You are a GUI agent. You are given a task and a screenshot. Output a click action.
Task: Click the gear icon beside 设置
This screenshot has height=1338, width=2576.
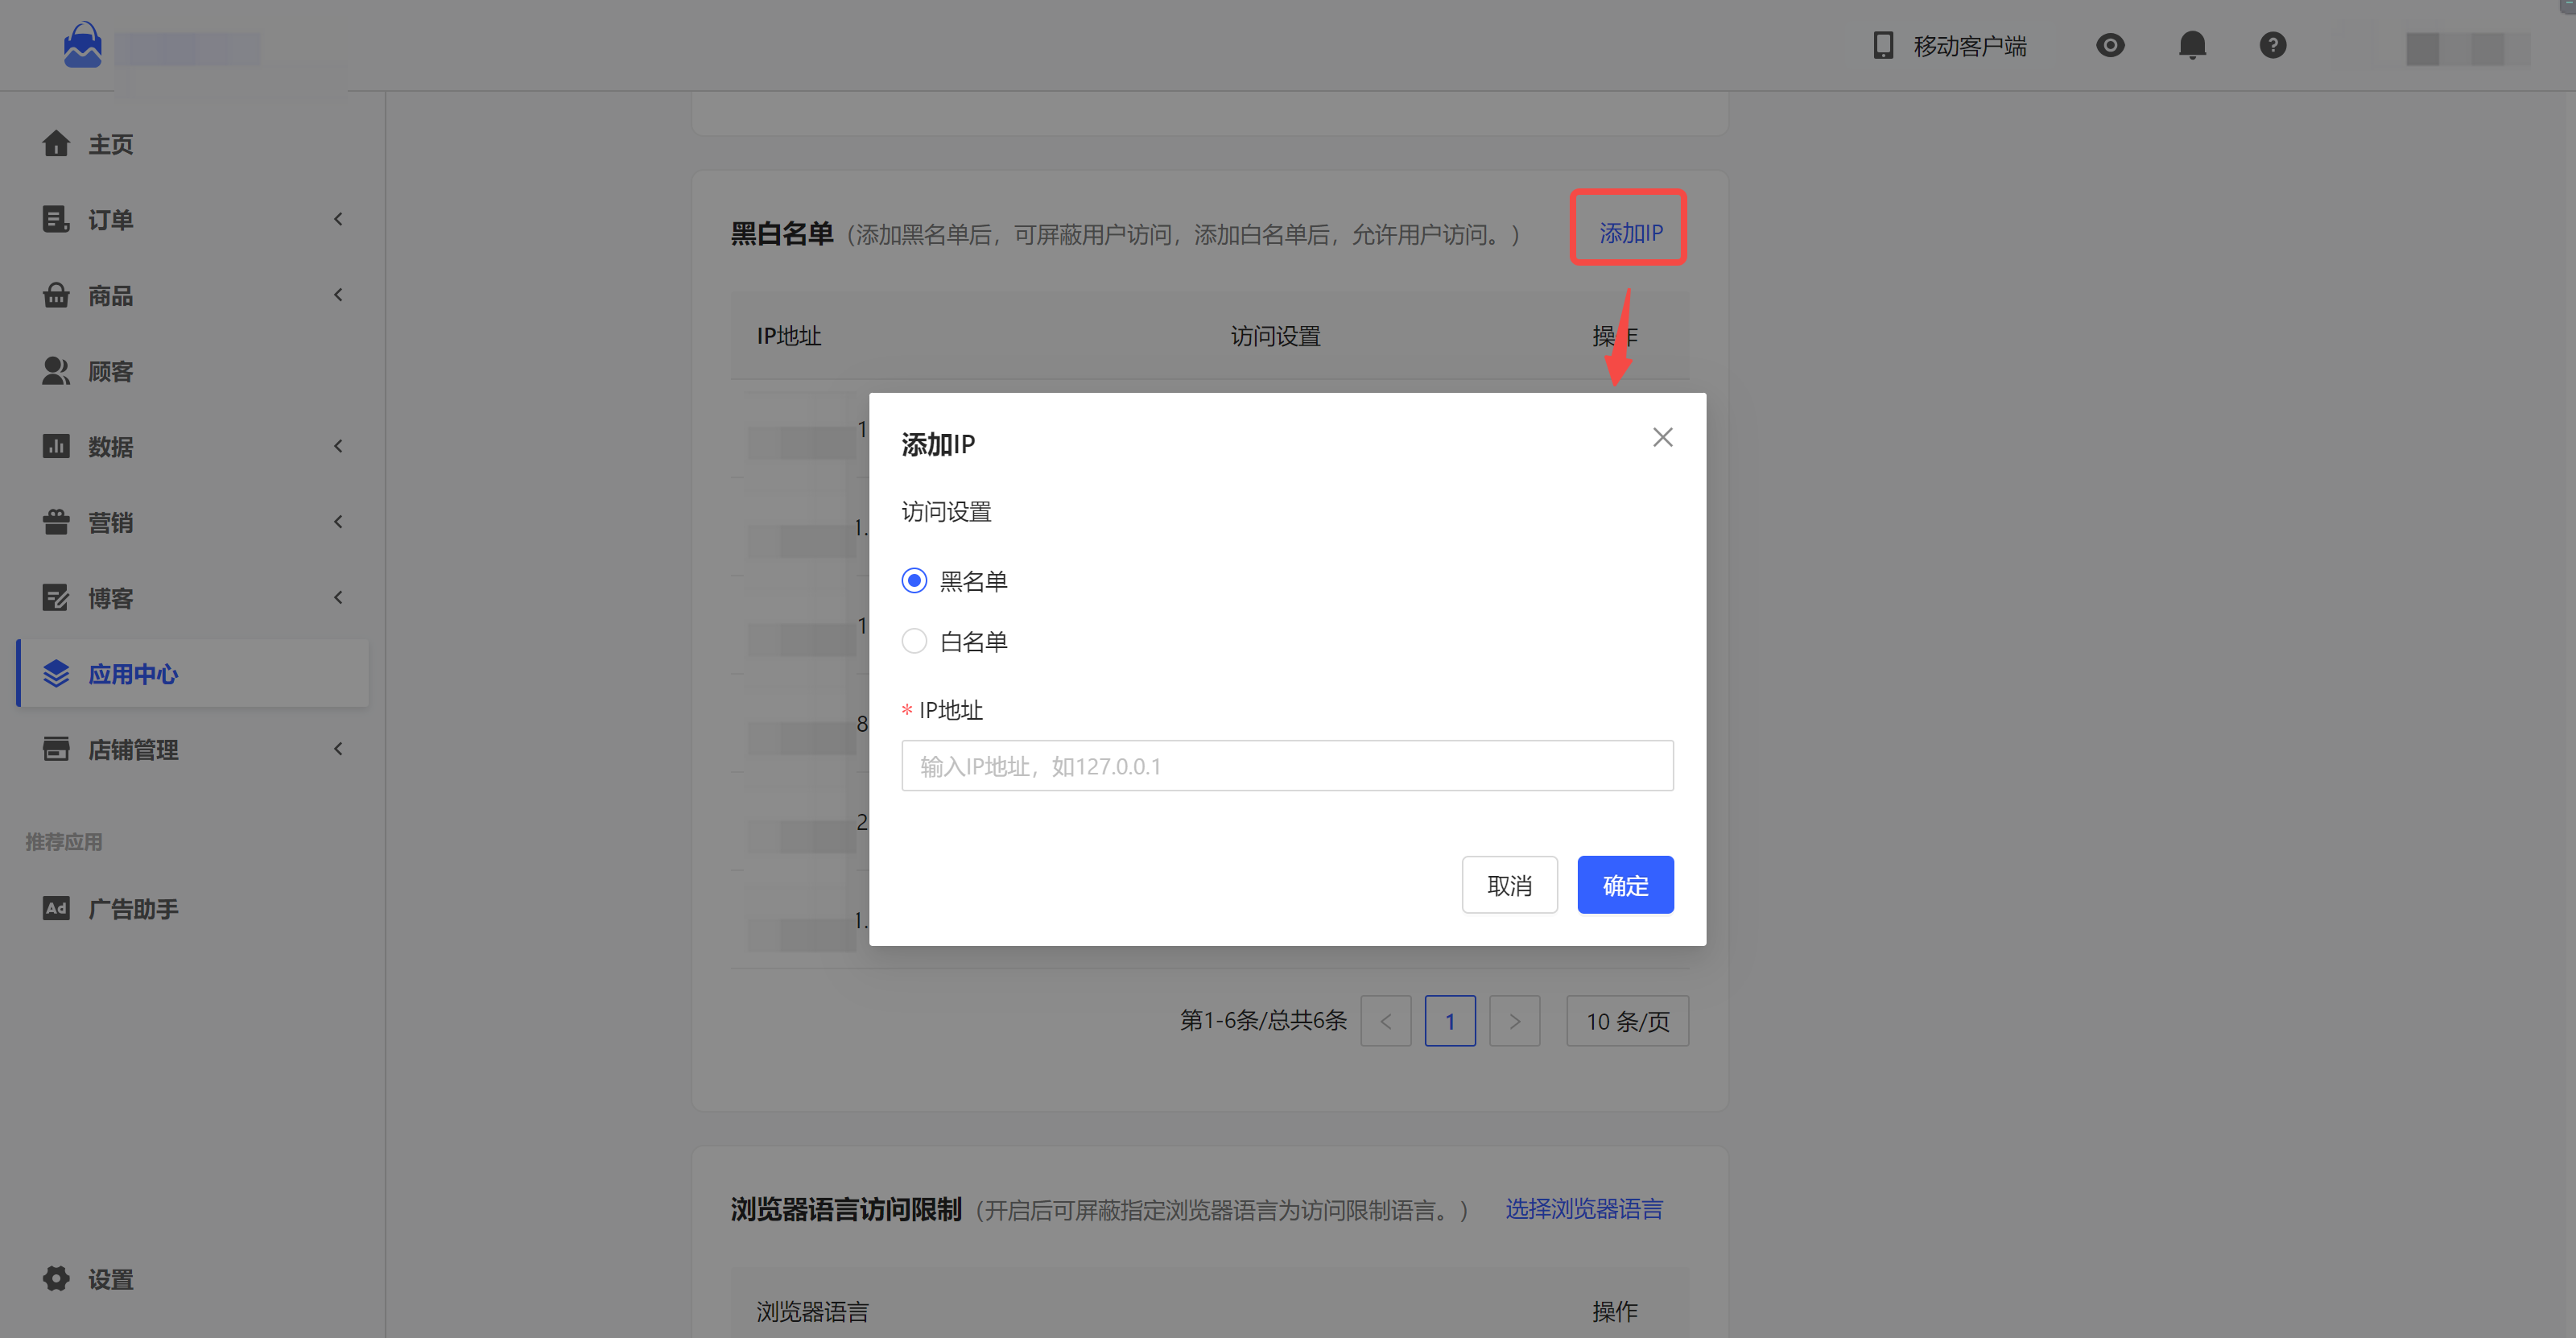[56, 1278]
